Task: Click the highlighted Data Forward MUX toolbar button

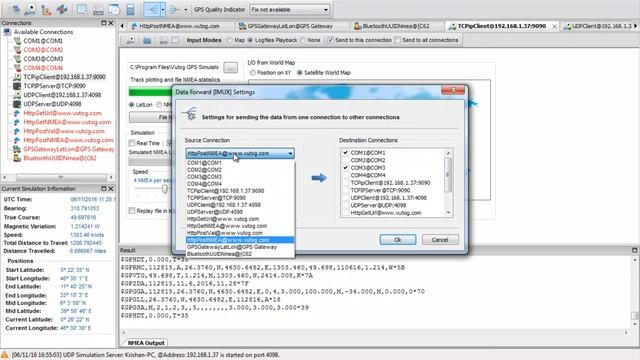Action: 152,9
